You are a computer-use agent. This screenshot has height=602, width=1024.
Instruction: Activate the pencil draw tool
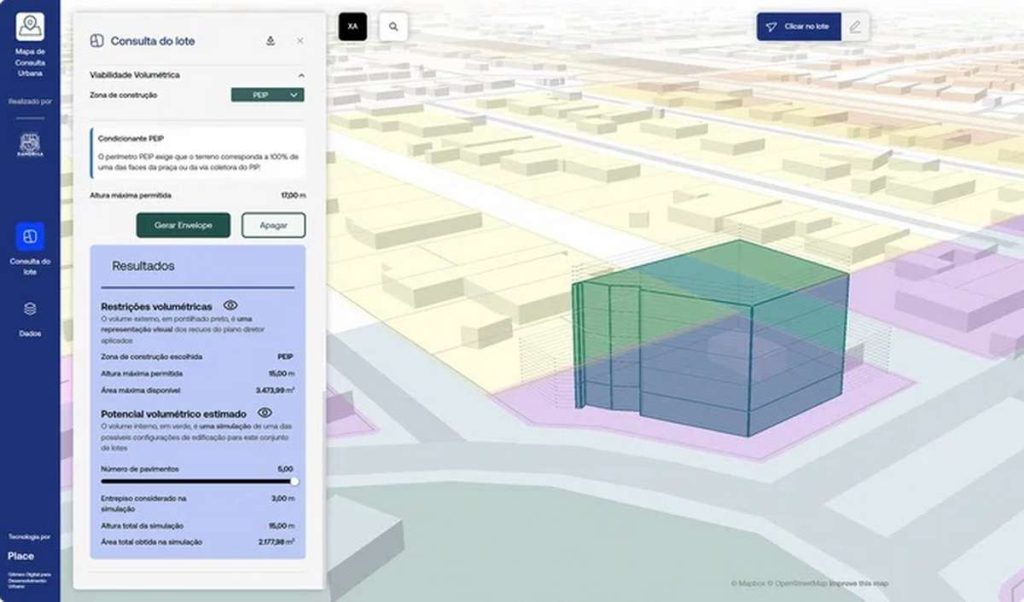[x=855, y=27]
